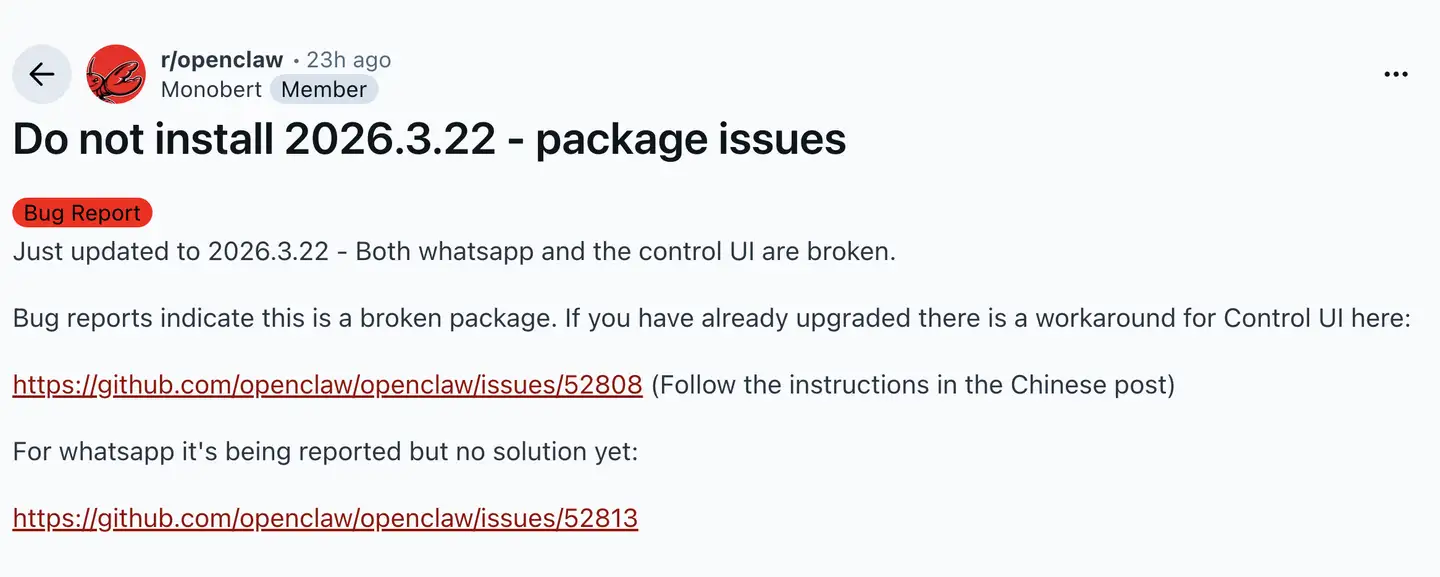1440x577 pixels.
Task: Click the 23h ago timestamp
Action: [349, 60]
